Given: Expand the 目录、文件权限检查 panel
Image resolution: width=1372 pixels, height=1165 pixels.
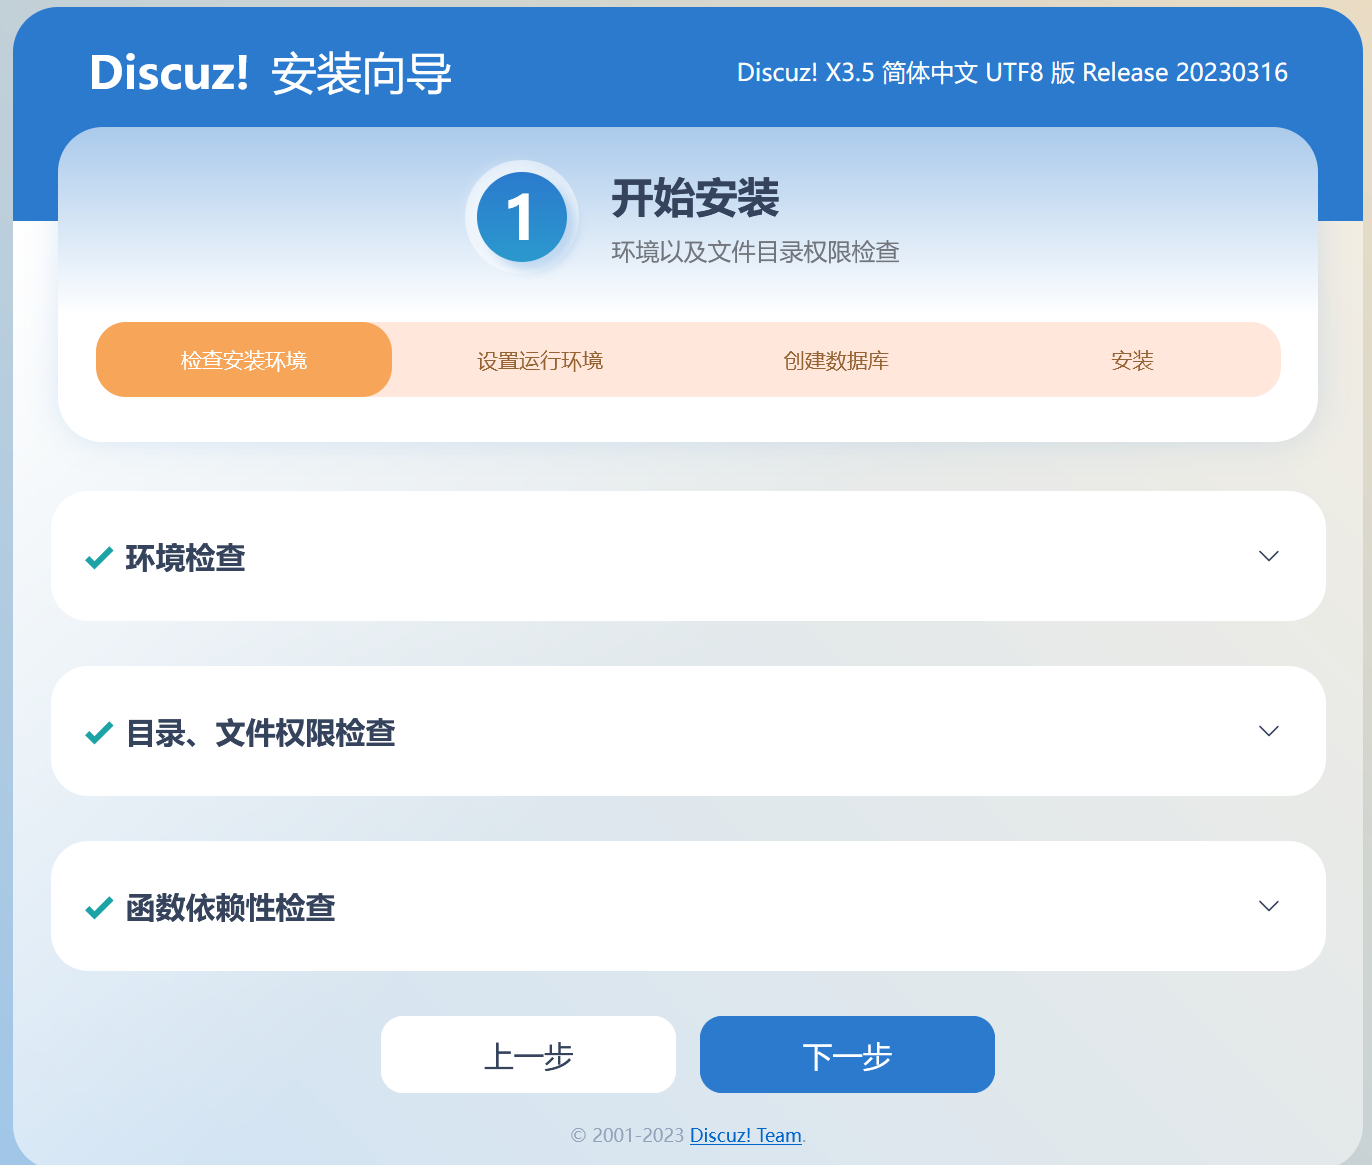Looking at the screenshot, I should point(1268,731).
